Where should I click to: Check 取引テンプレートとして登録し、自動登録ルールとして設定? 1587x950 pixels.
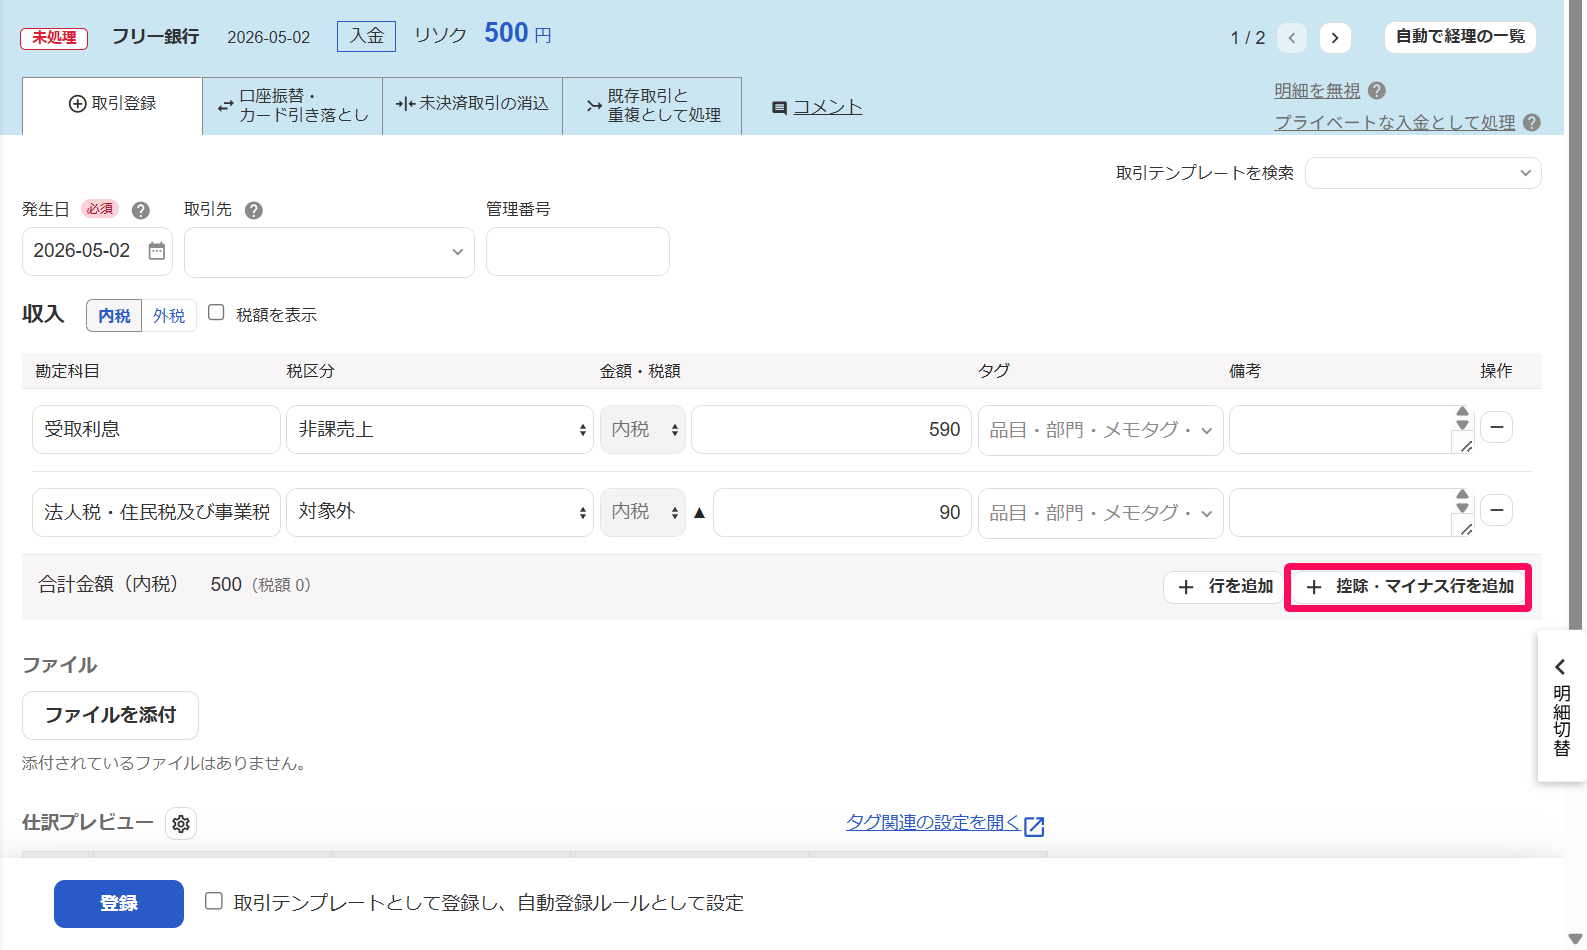213,901
